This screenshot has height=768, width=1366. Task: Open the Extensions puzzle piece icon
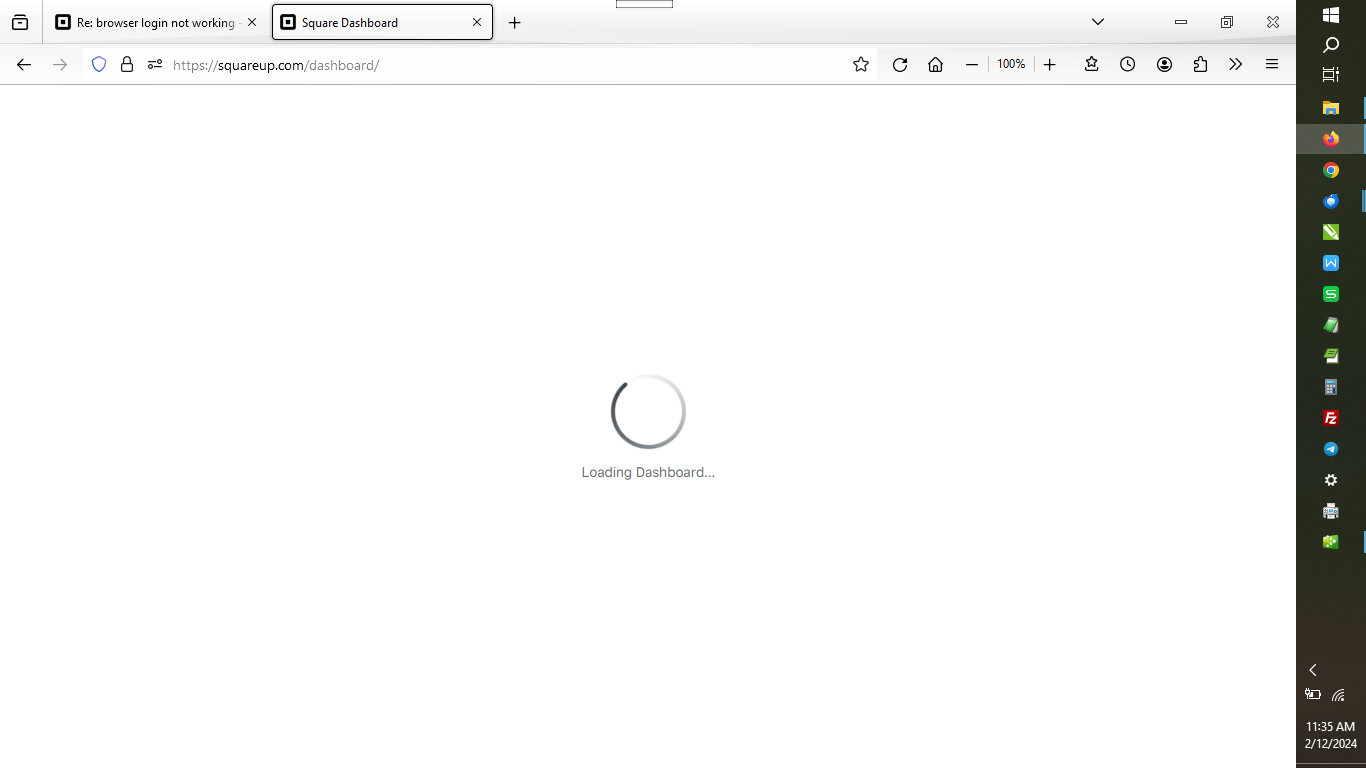tap(1200, 64)
